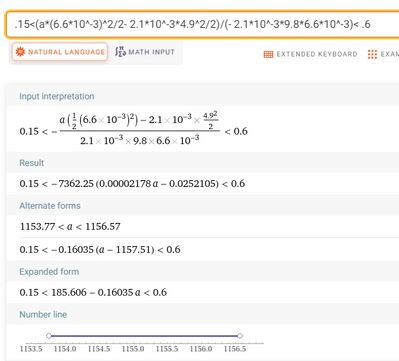Click the Expanded form heading

49,272
